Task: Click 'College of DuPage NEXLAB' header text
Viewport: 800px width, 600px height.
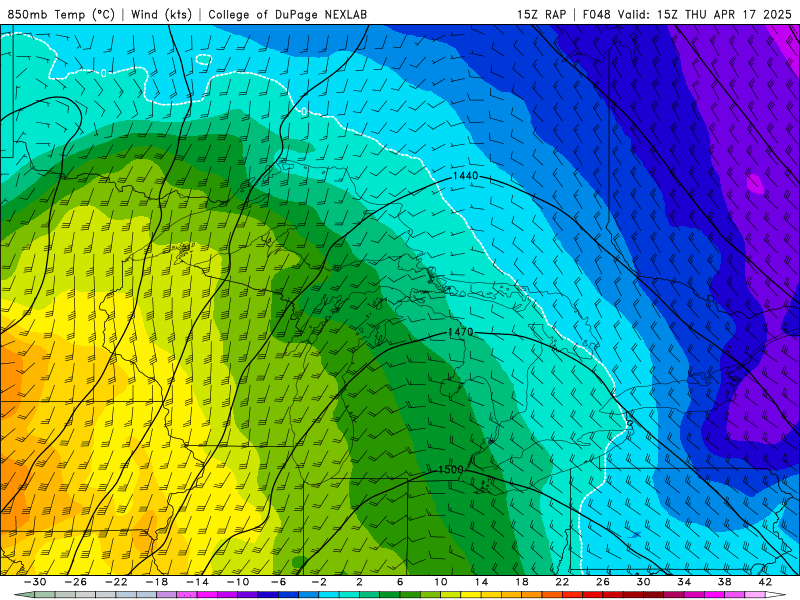Action: [x=287, y=14]
